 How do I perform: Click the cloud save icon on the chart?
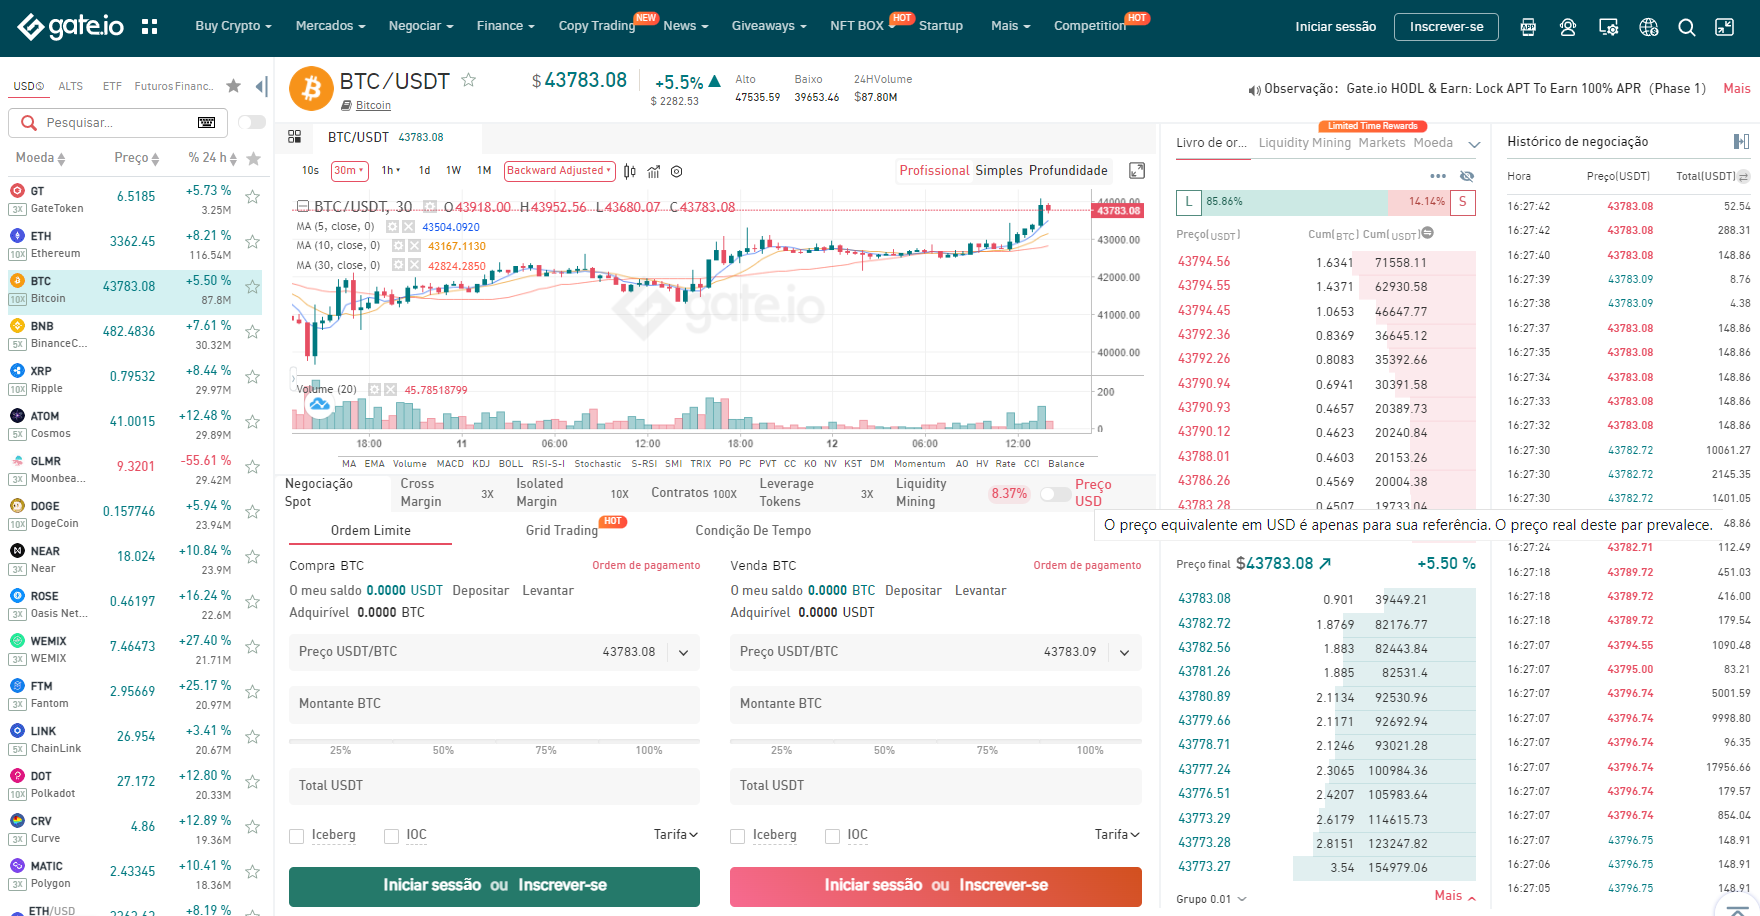click(320, 405)
